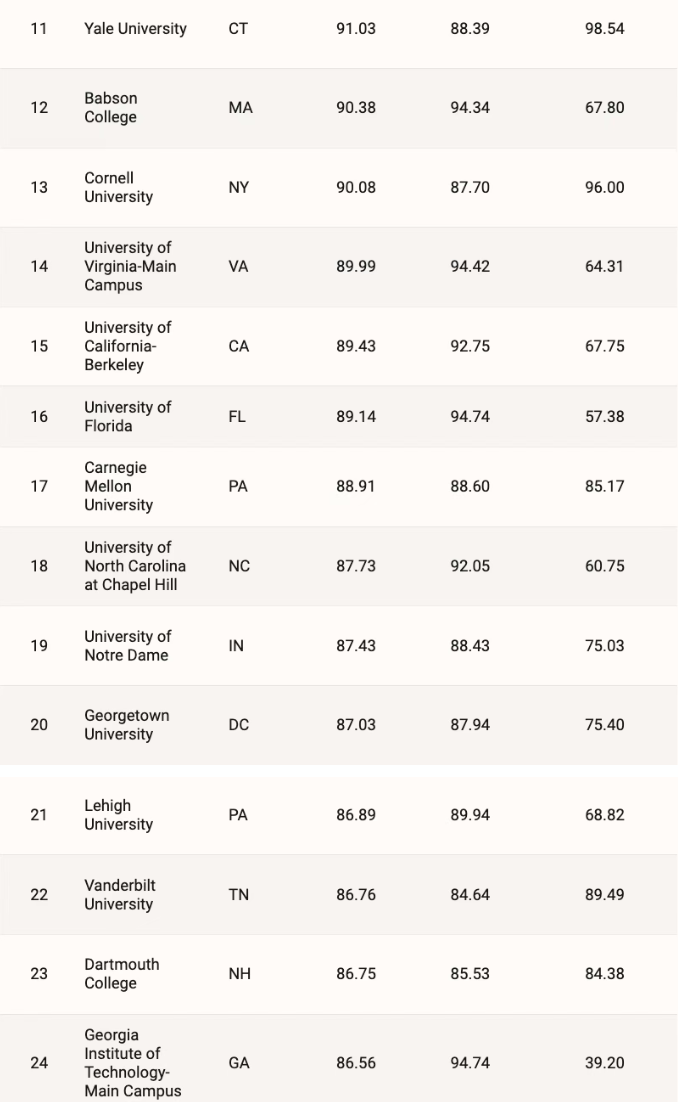Click the DC state cell for Georgetown
The height and width of the screenshot is (1102, 678).
tap(239, 725)
